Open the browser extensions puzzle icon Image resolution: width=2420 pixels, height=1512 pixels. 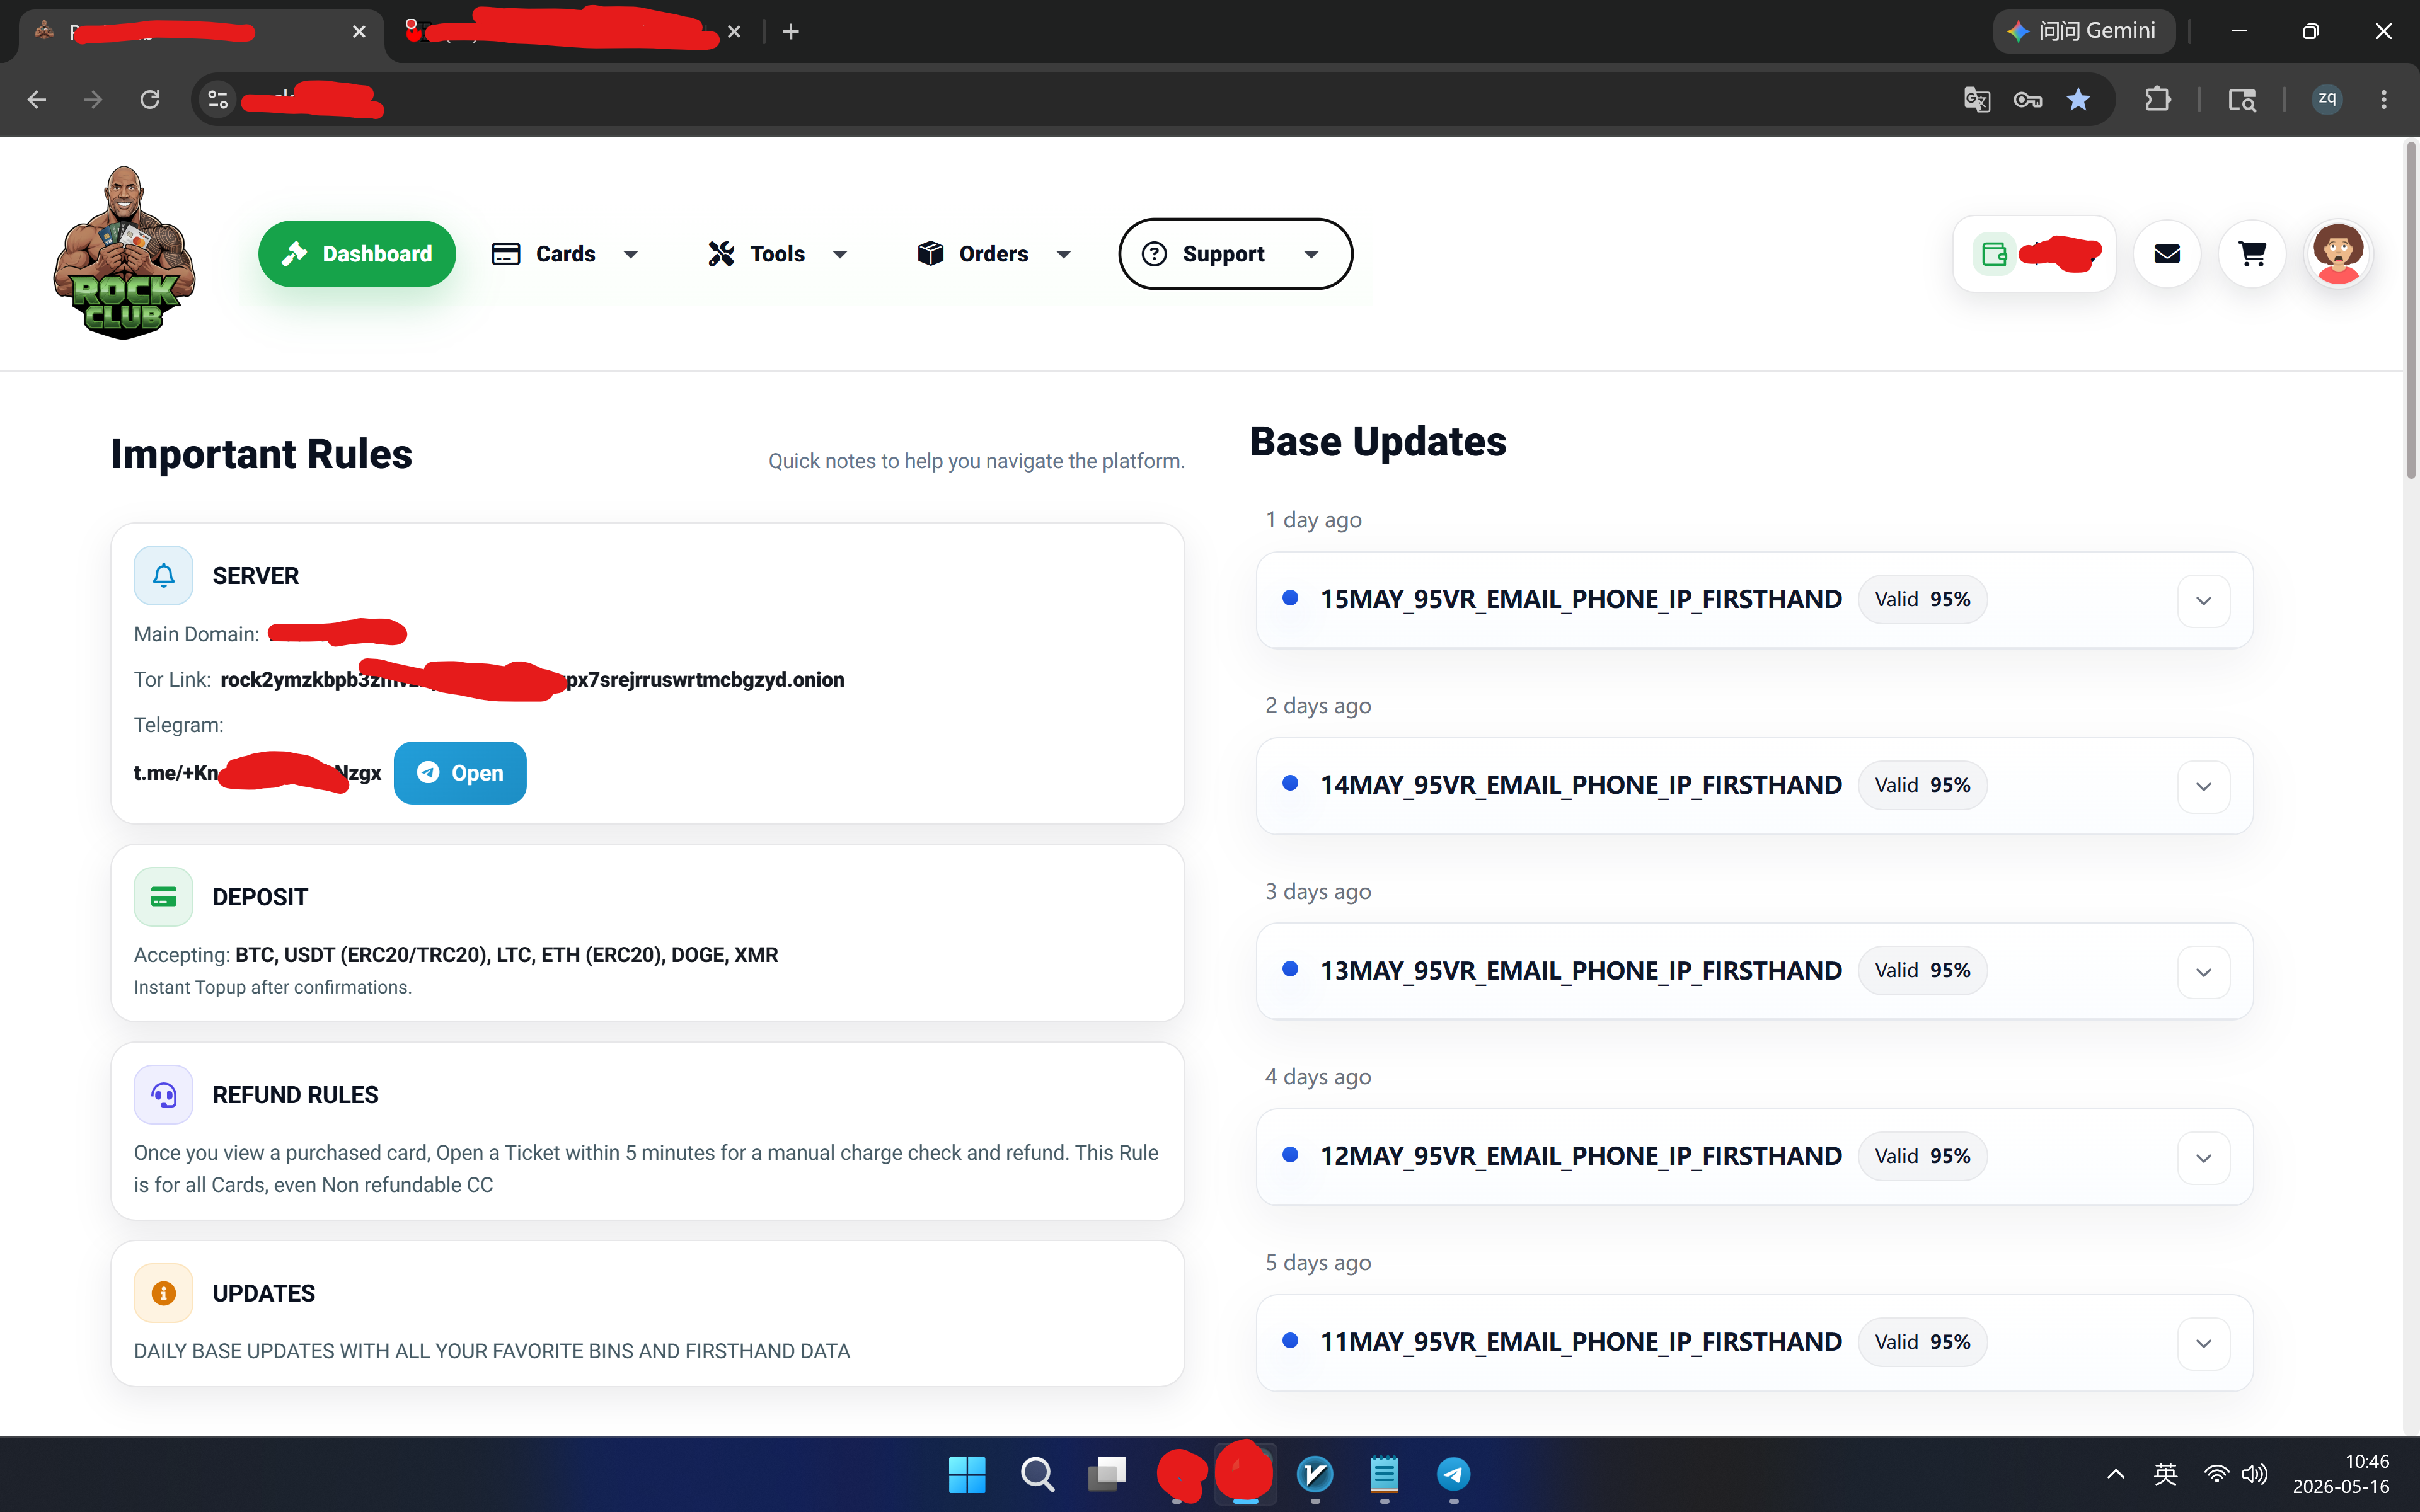[x=2158, y=99]
